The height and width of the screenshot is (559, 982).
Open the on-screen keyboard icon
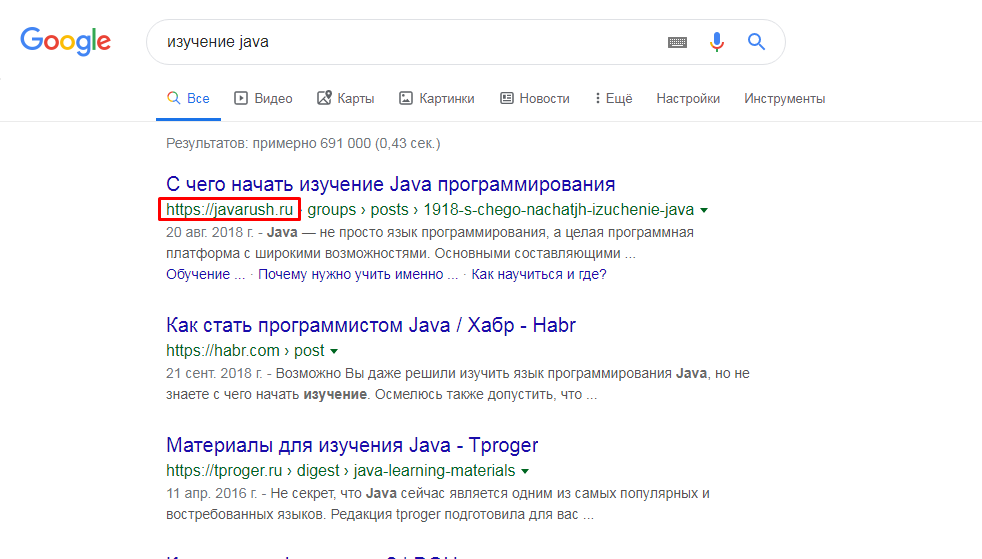[677, 42]
